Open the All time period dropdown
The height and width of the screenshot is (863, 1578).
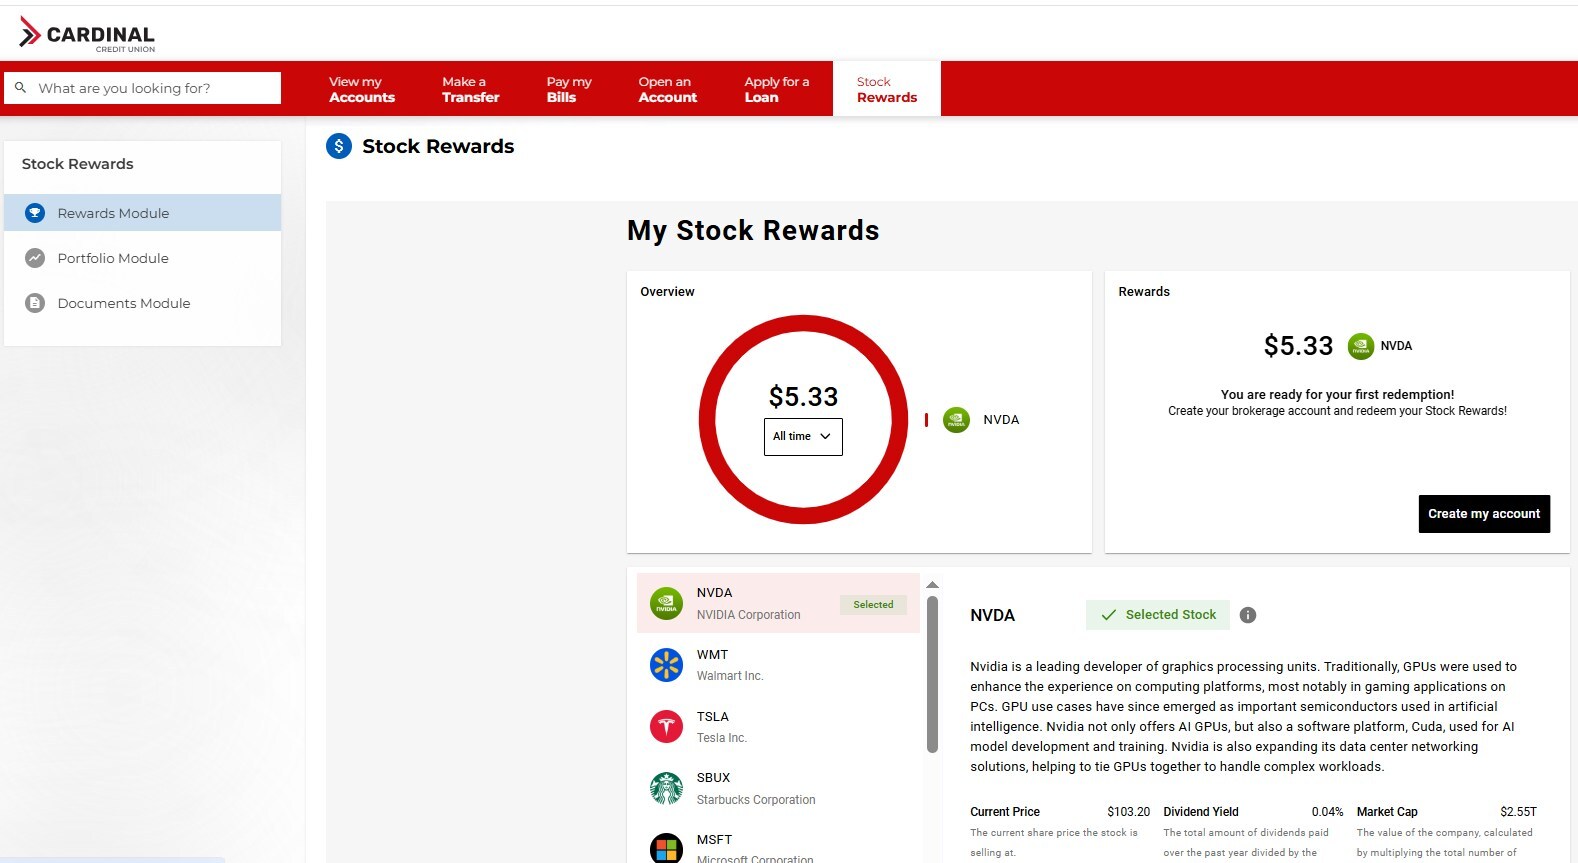[803, 437]
